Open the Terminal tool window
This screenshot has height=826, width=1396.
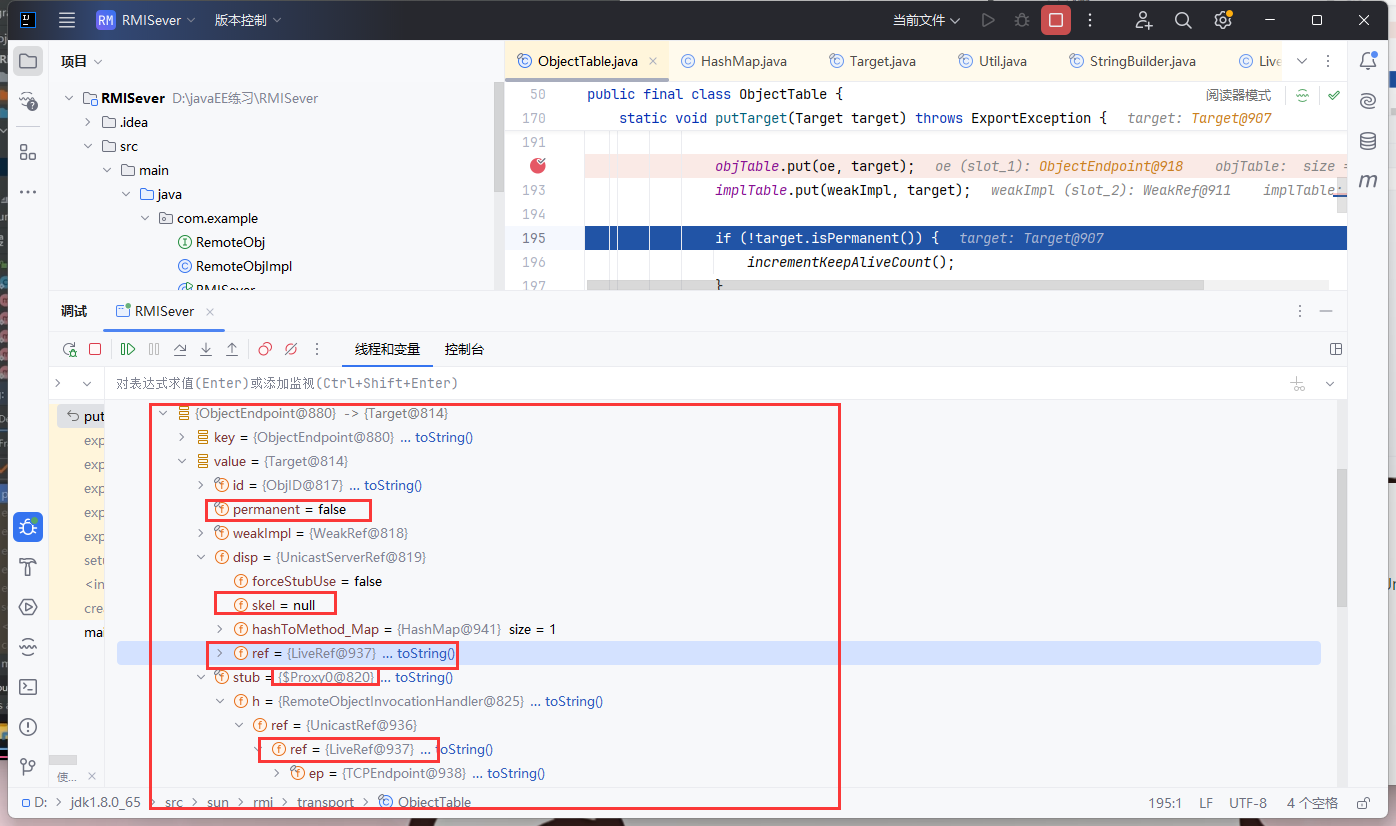(28, 687)
